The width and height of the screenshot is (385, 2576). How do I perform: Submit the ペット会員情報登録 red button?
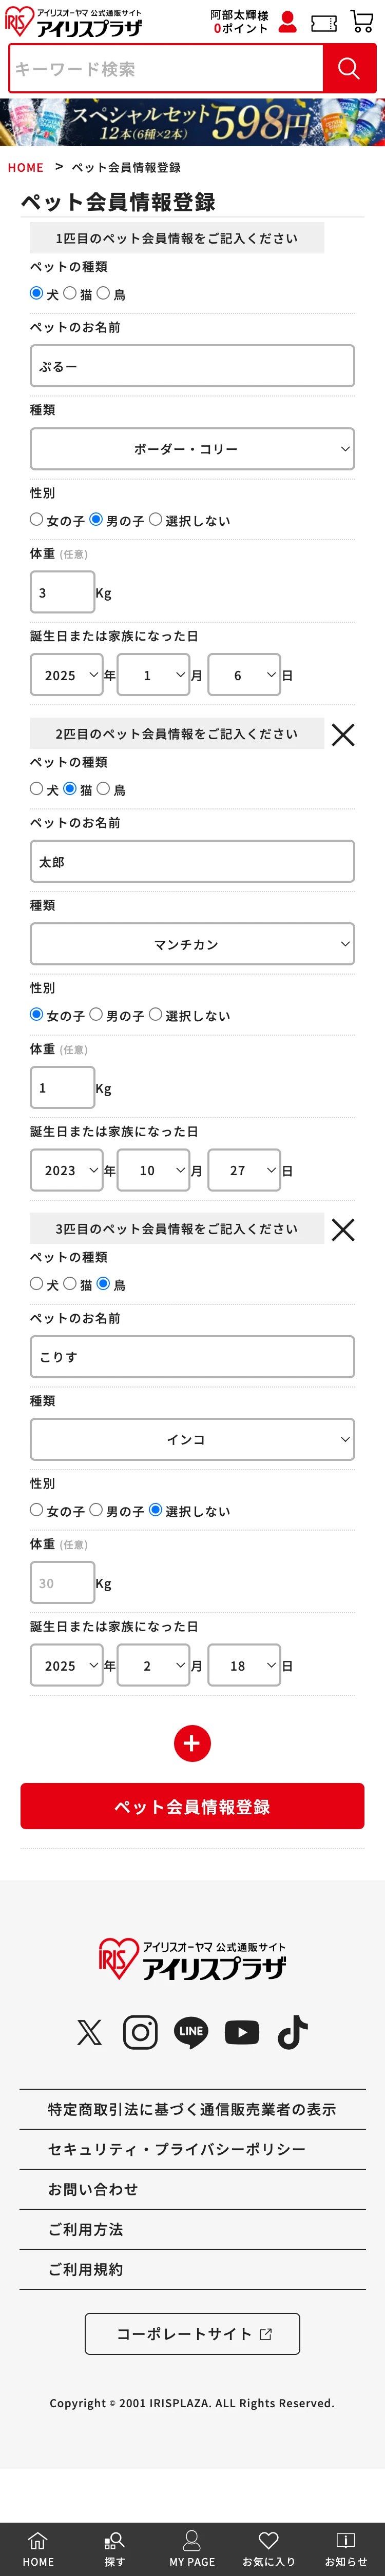coord(192,1806)
